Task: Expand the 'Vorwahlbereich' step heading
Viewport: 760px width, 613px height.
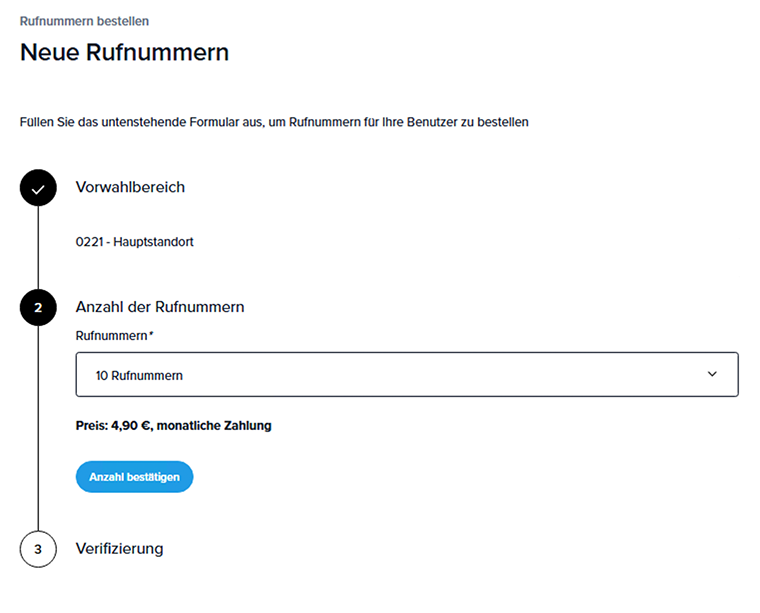Action: pyautogui.click(x=130, y=187)
